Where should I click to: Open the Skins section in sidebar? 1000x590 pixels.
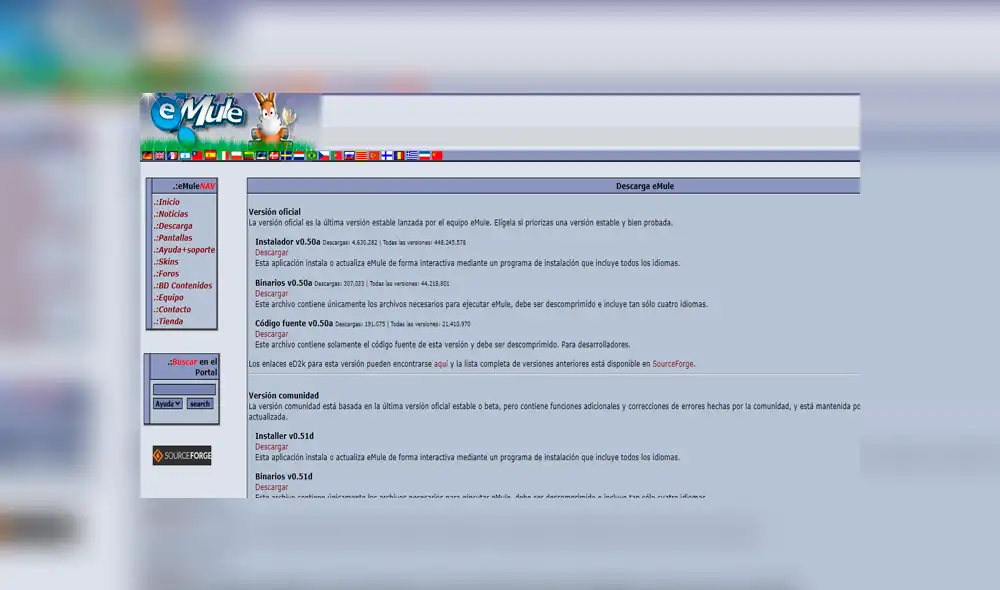point(168,262)
